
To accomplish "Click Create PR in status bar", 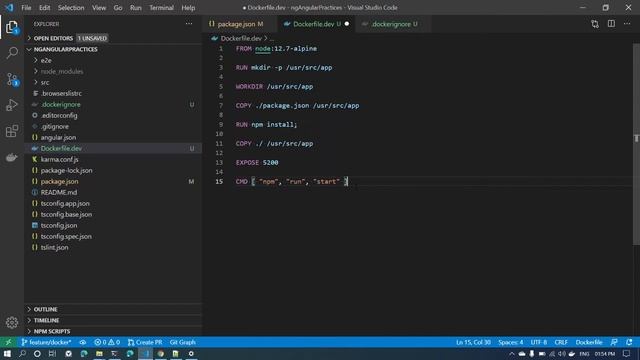I will point(145,342).
